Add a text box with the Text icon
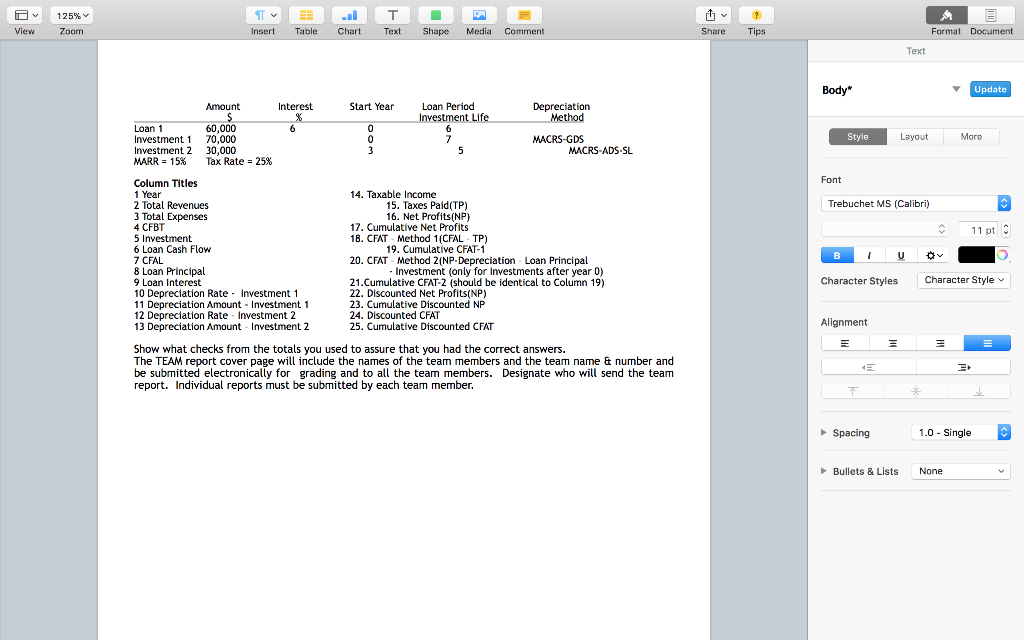Viewport: 1024px width, 640px height. pos(391,16)
